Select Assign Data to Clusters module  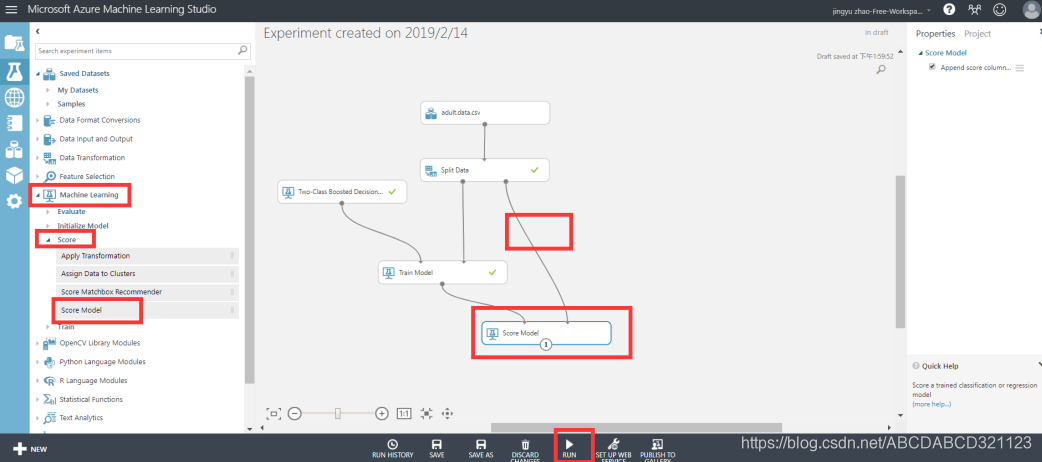click(x=148, y=274)
